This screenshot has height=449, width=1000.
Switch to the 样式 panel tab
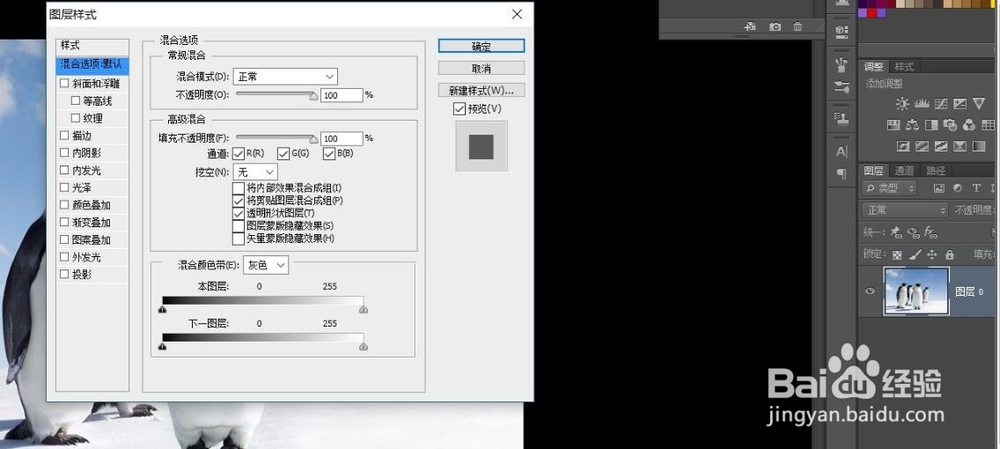tap(904, 67)
